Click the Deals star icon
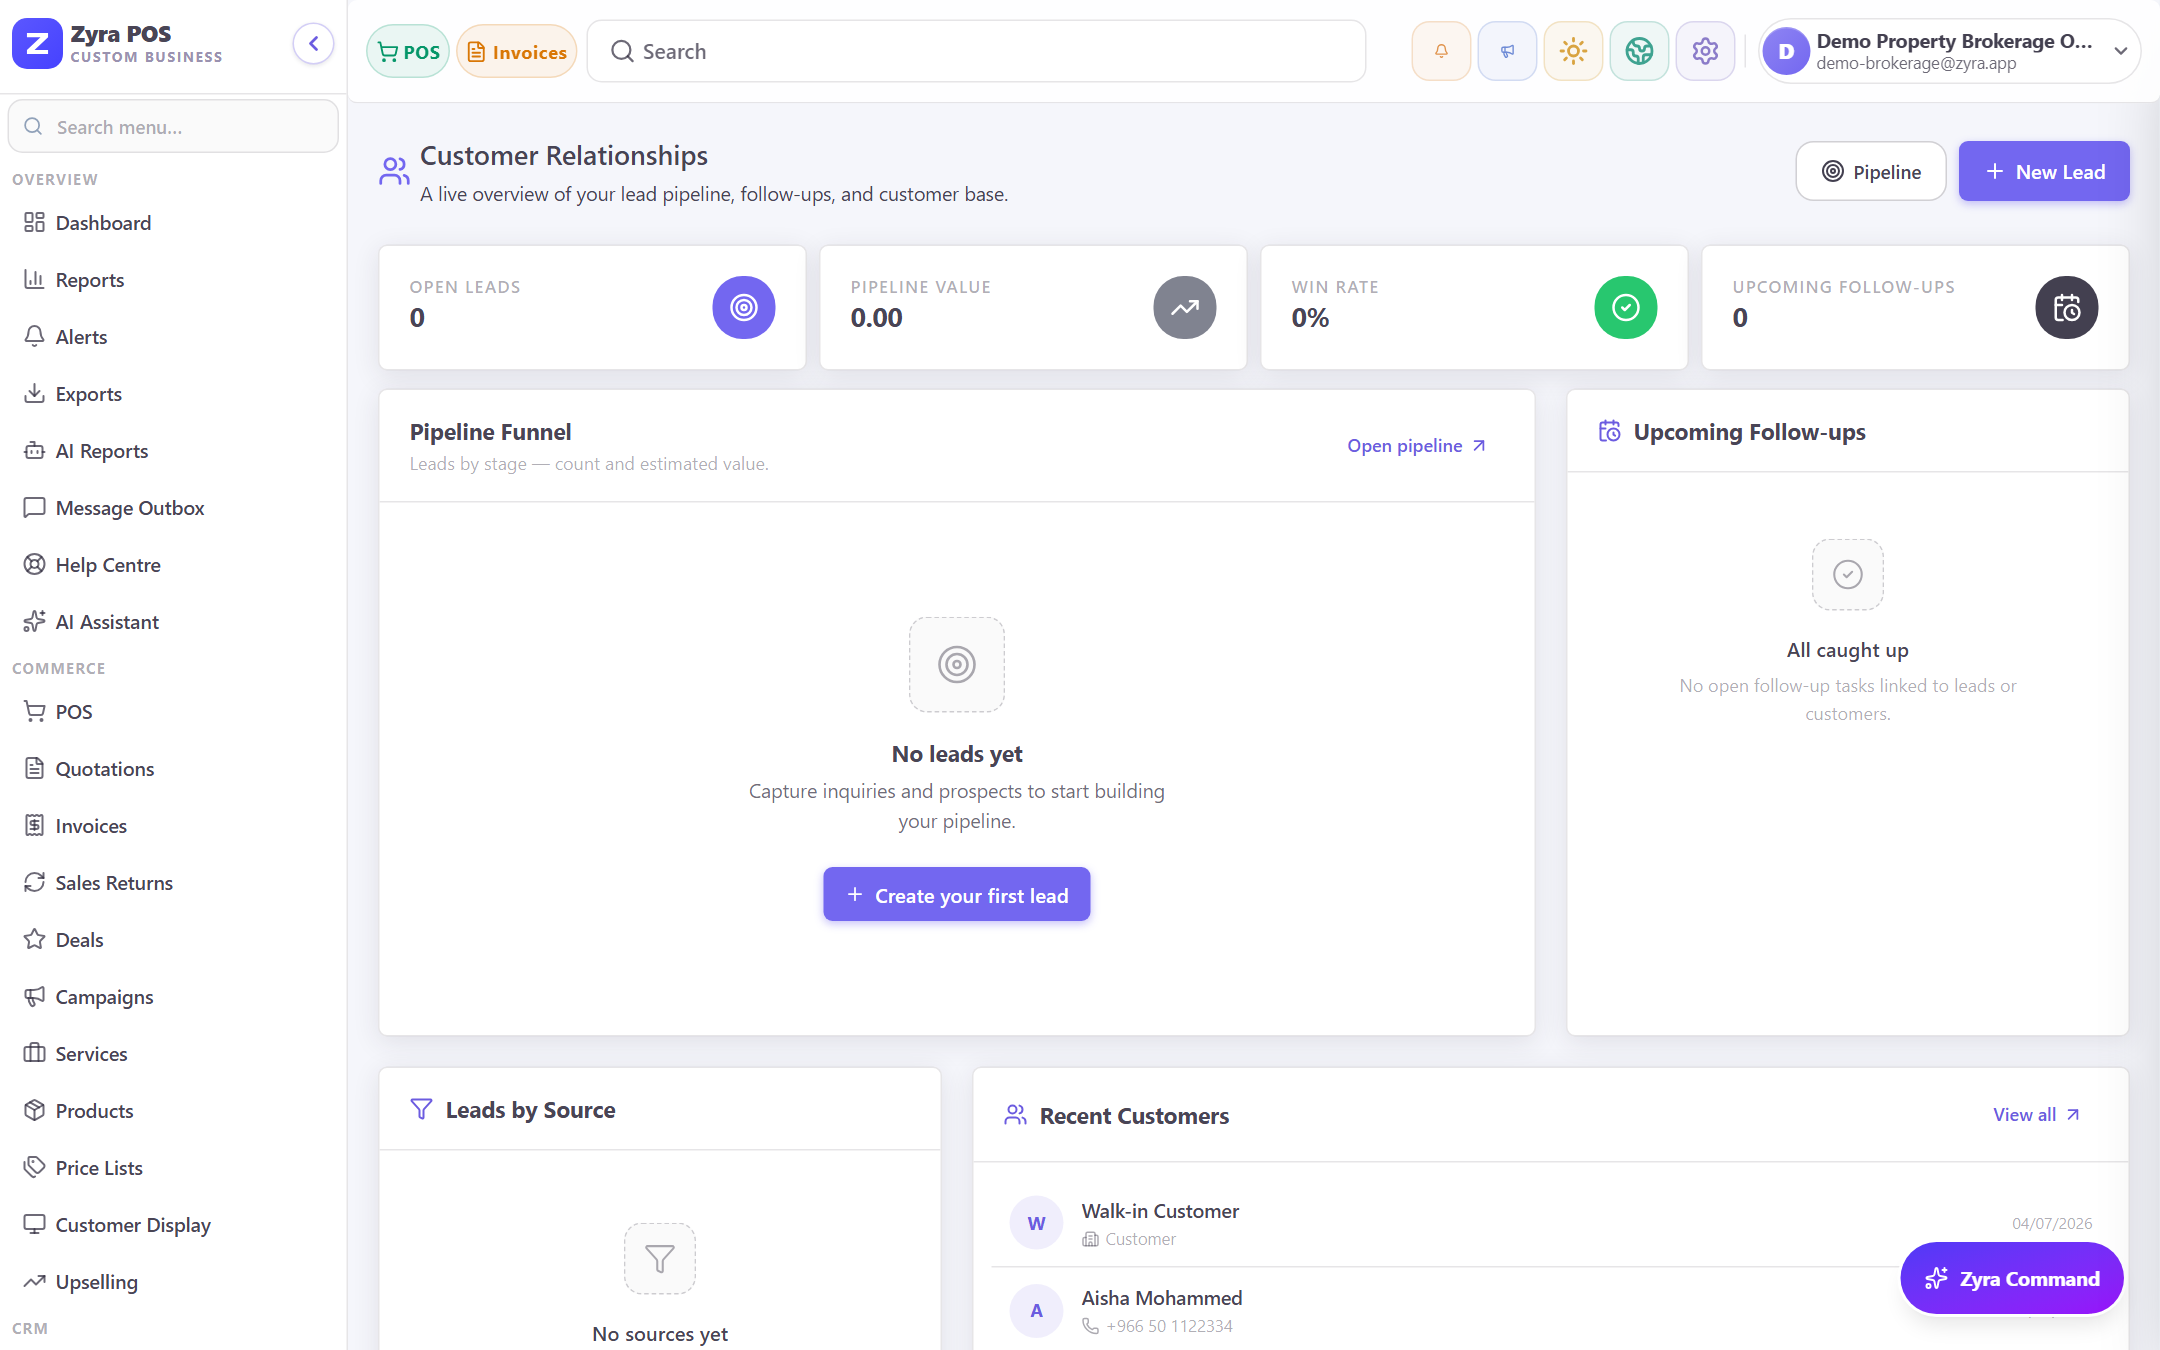 [35, 940]
